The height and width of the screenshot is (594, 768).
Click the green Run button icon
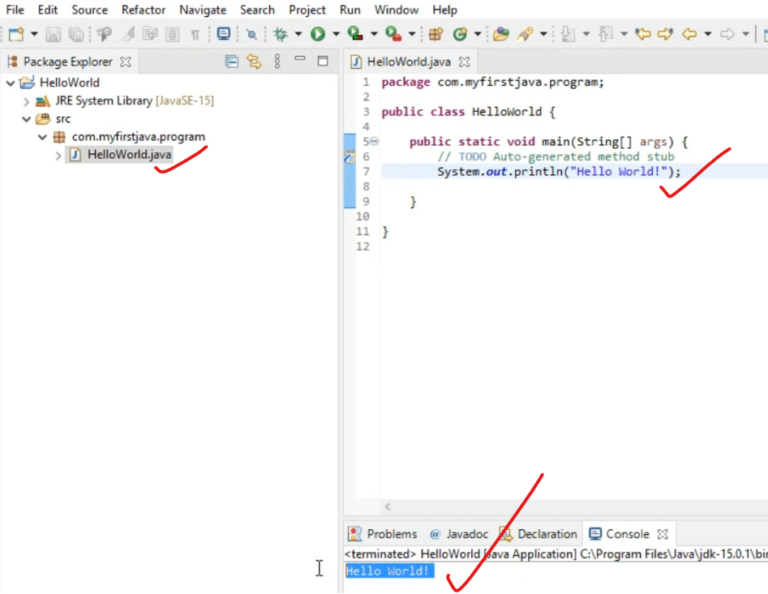pyautogui.click(x=318, y=34)
